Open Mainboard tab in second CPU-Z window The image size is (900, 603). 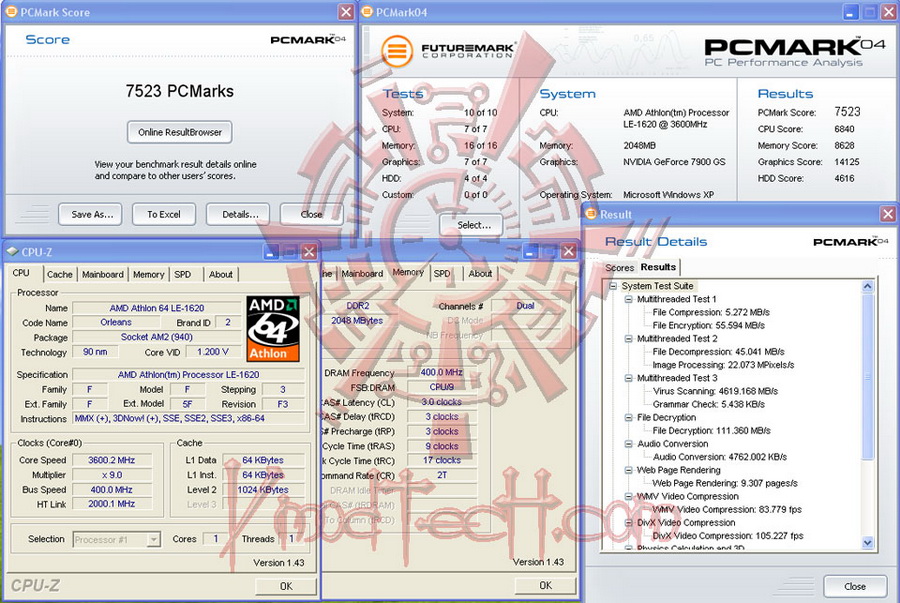[x=362, y=274]
